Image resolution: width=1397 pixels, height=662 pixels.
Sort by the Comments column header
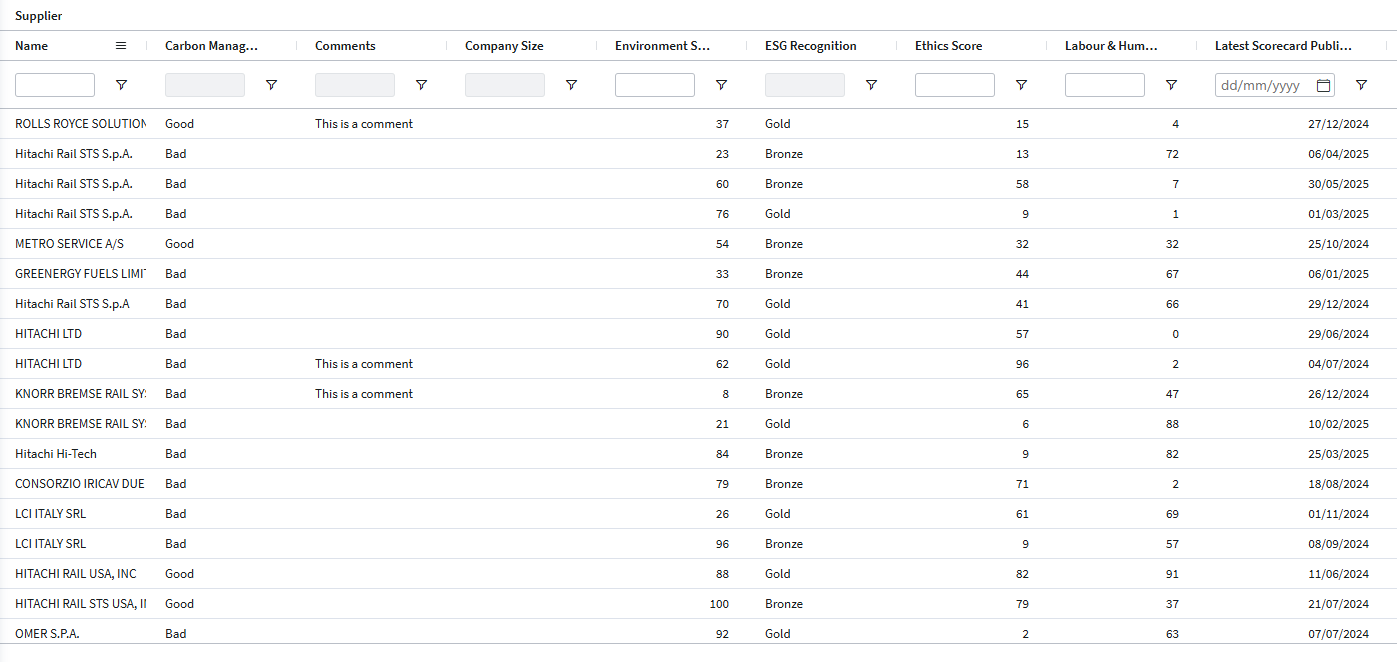tap(345, 46)
